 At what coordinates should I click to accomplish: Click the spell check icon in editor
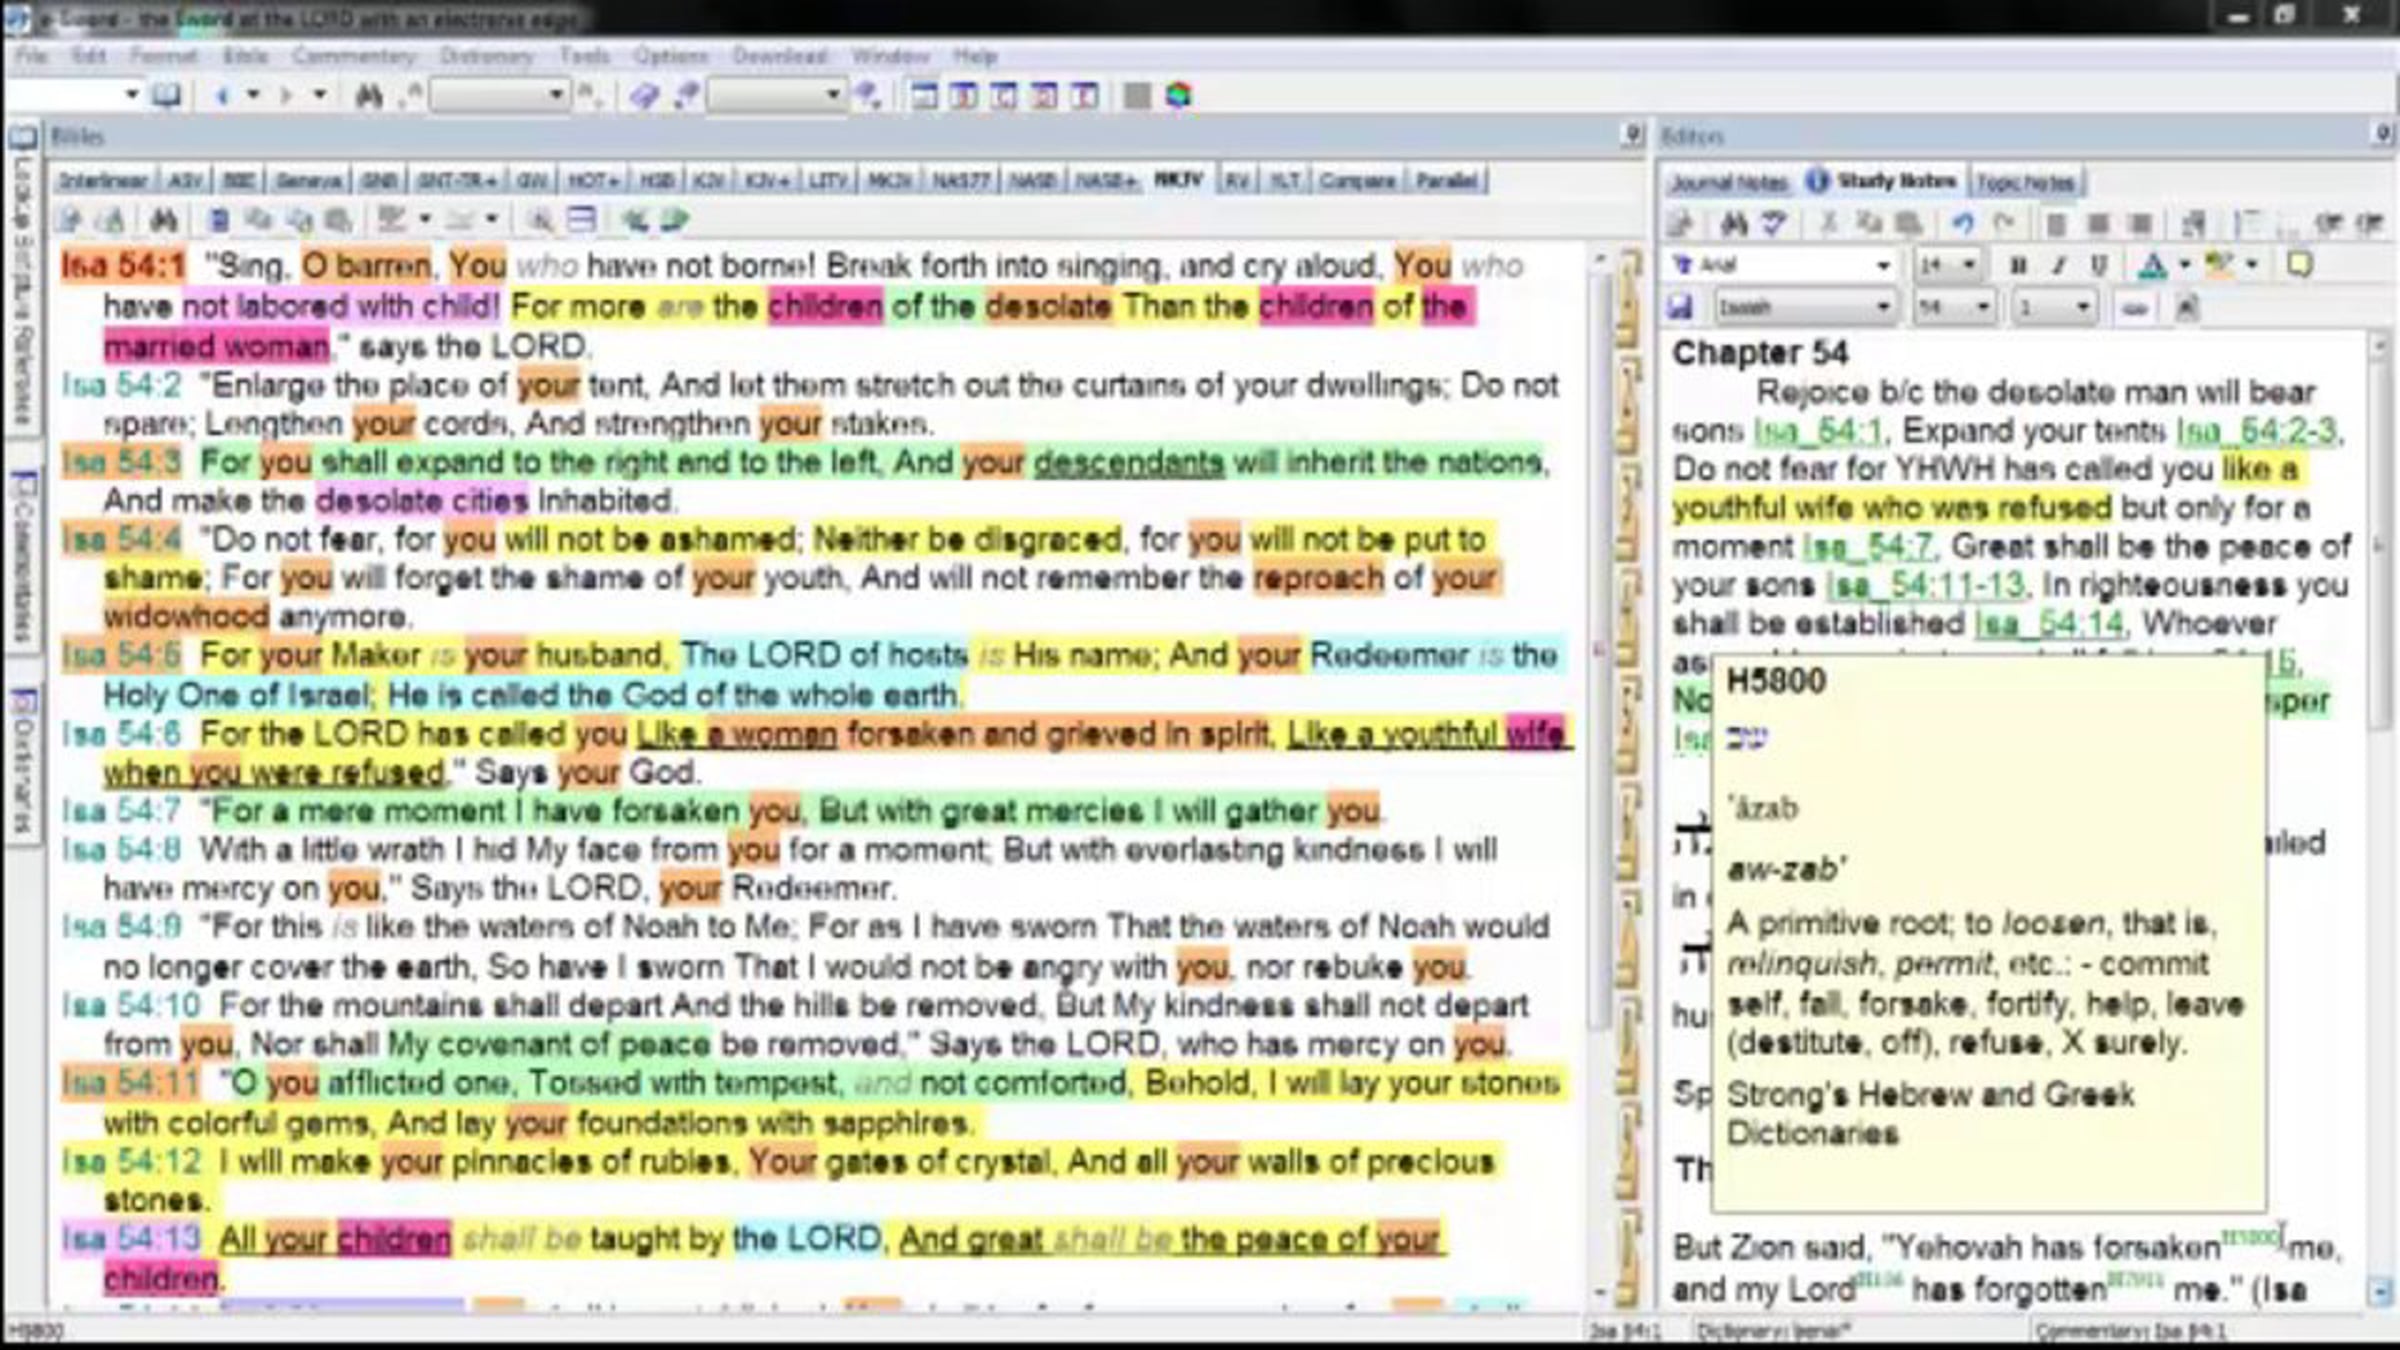1774,223
